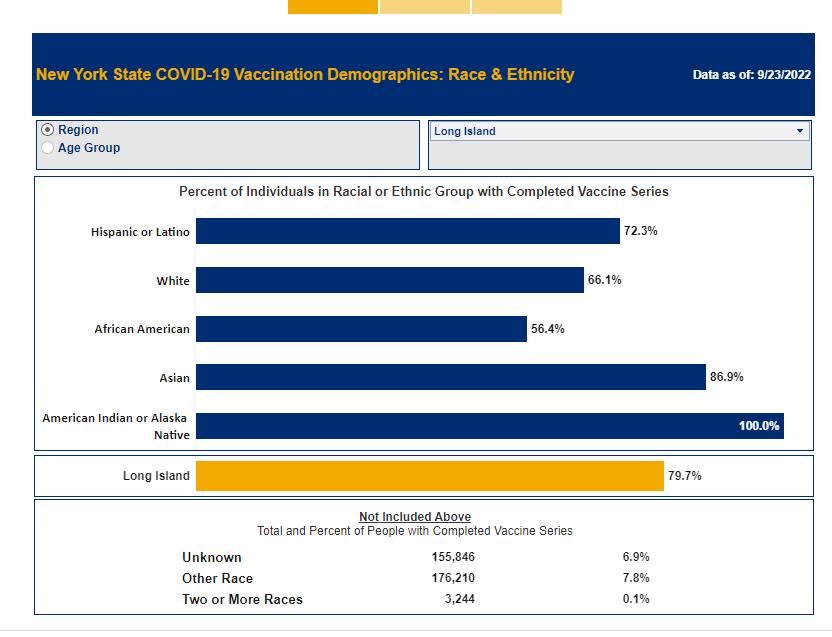This screenshot has height=637, width=832.
Task: Click the dashboard title Race & Ethnicity
Action: click(305, 74)
